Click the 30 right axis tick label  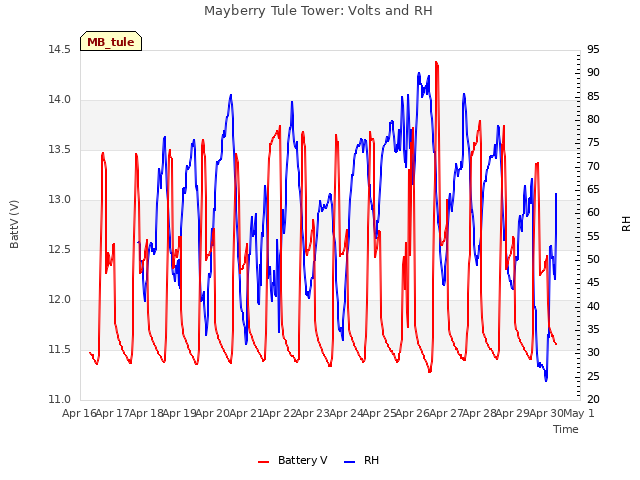tap(593, 353)
